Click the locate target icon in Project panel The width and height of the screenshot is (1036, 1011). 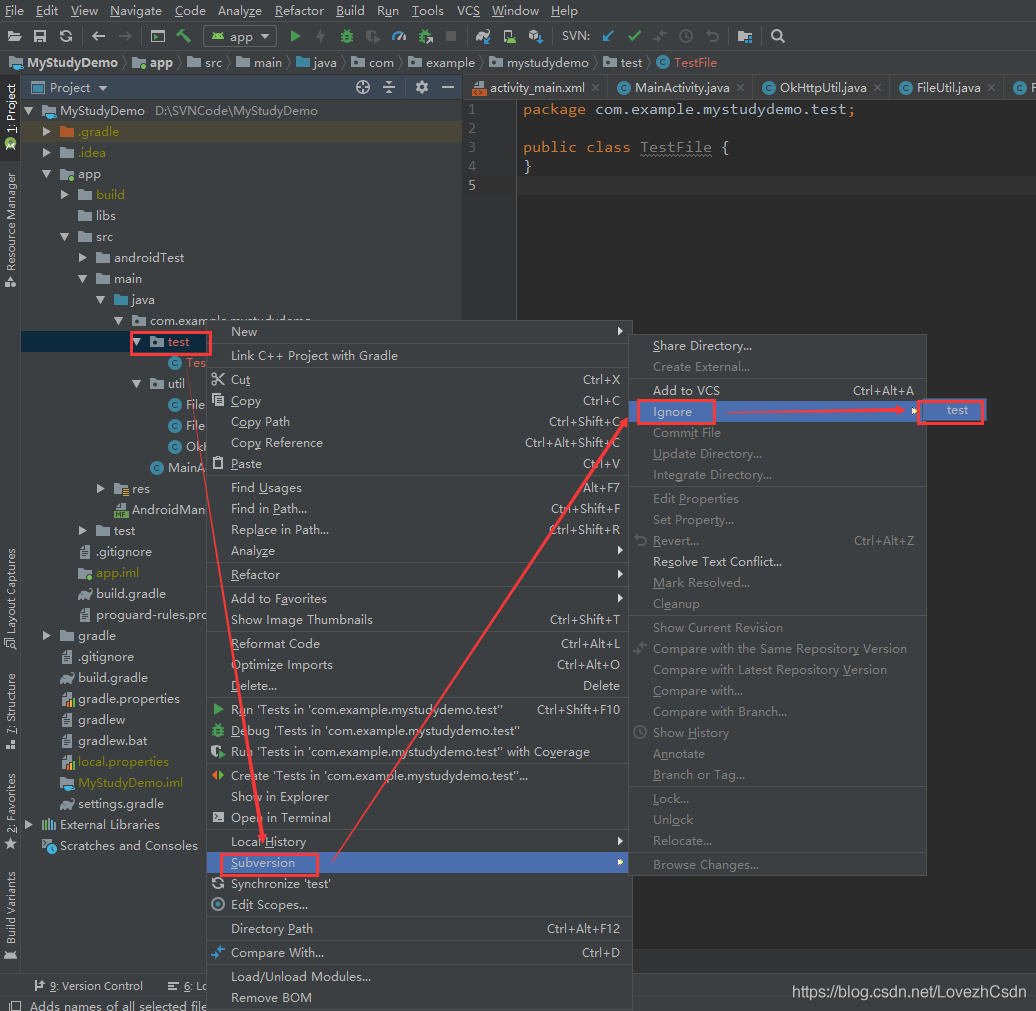point(363,88)
